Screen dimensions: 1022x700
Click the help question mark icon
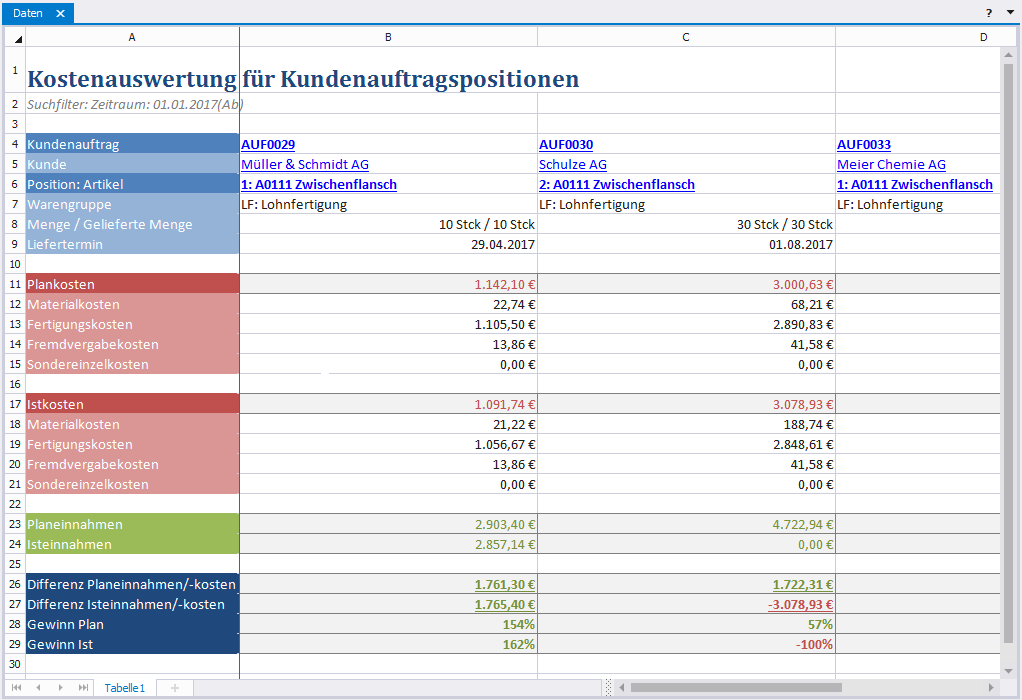[989, 13]
